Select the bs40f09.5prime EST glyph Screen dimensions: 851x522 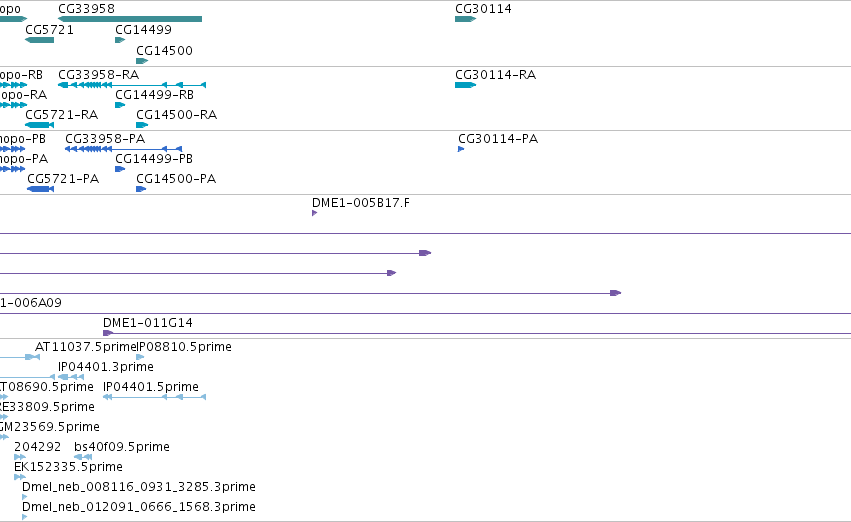pos(83,456)
